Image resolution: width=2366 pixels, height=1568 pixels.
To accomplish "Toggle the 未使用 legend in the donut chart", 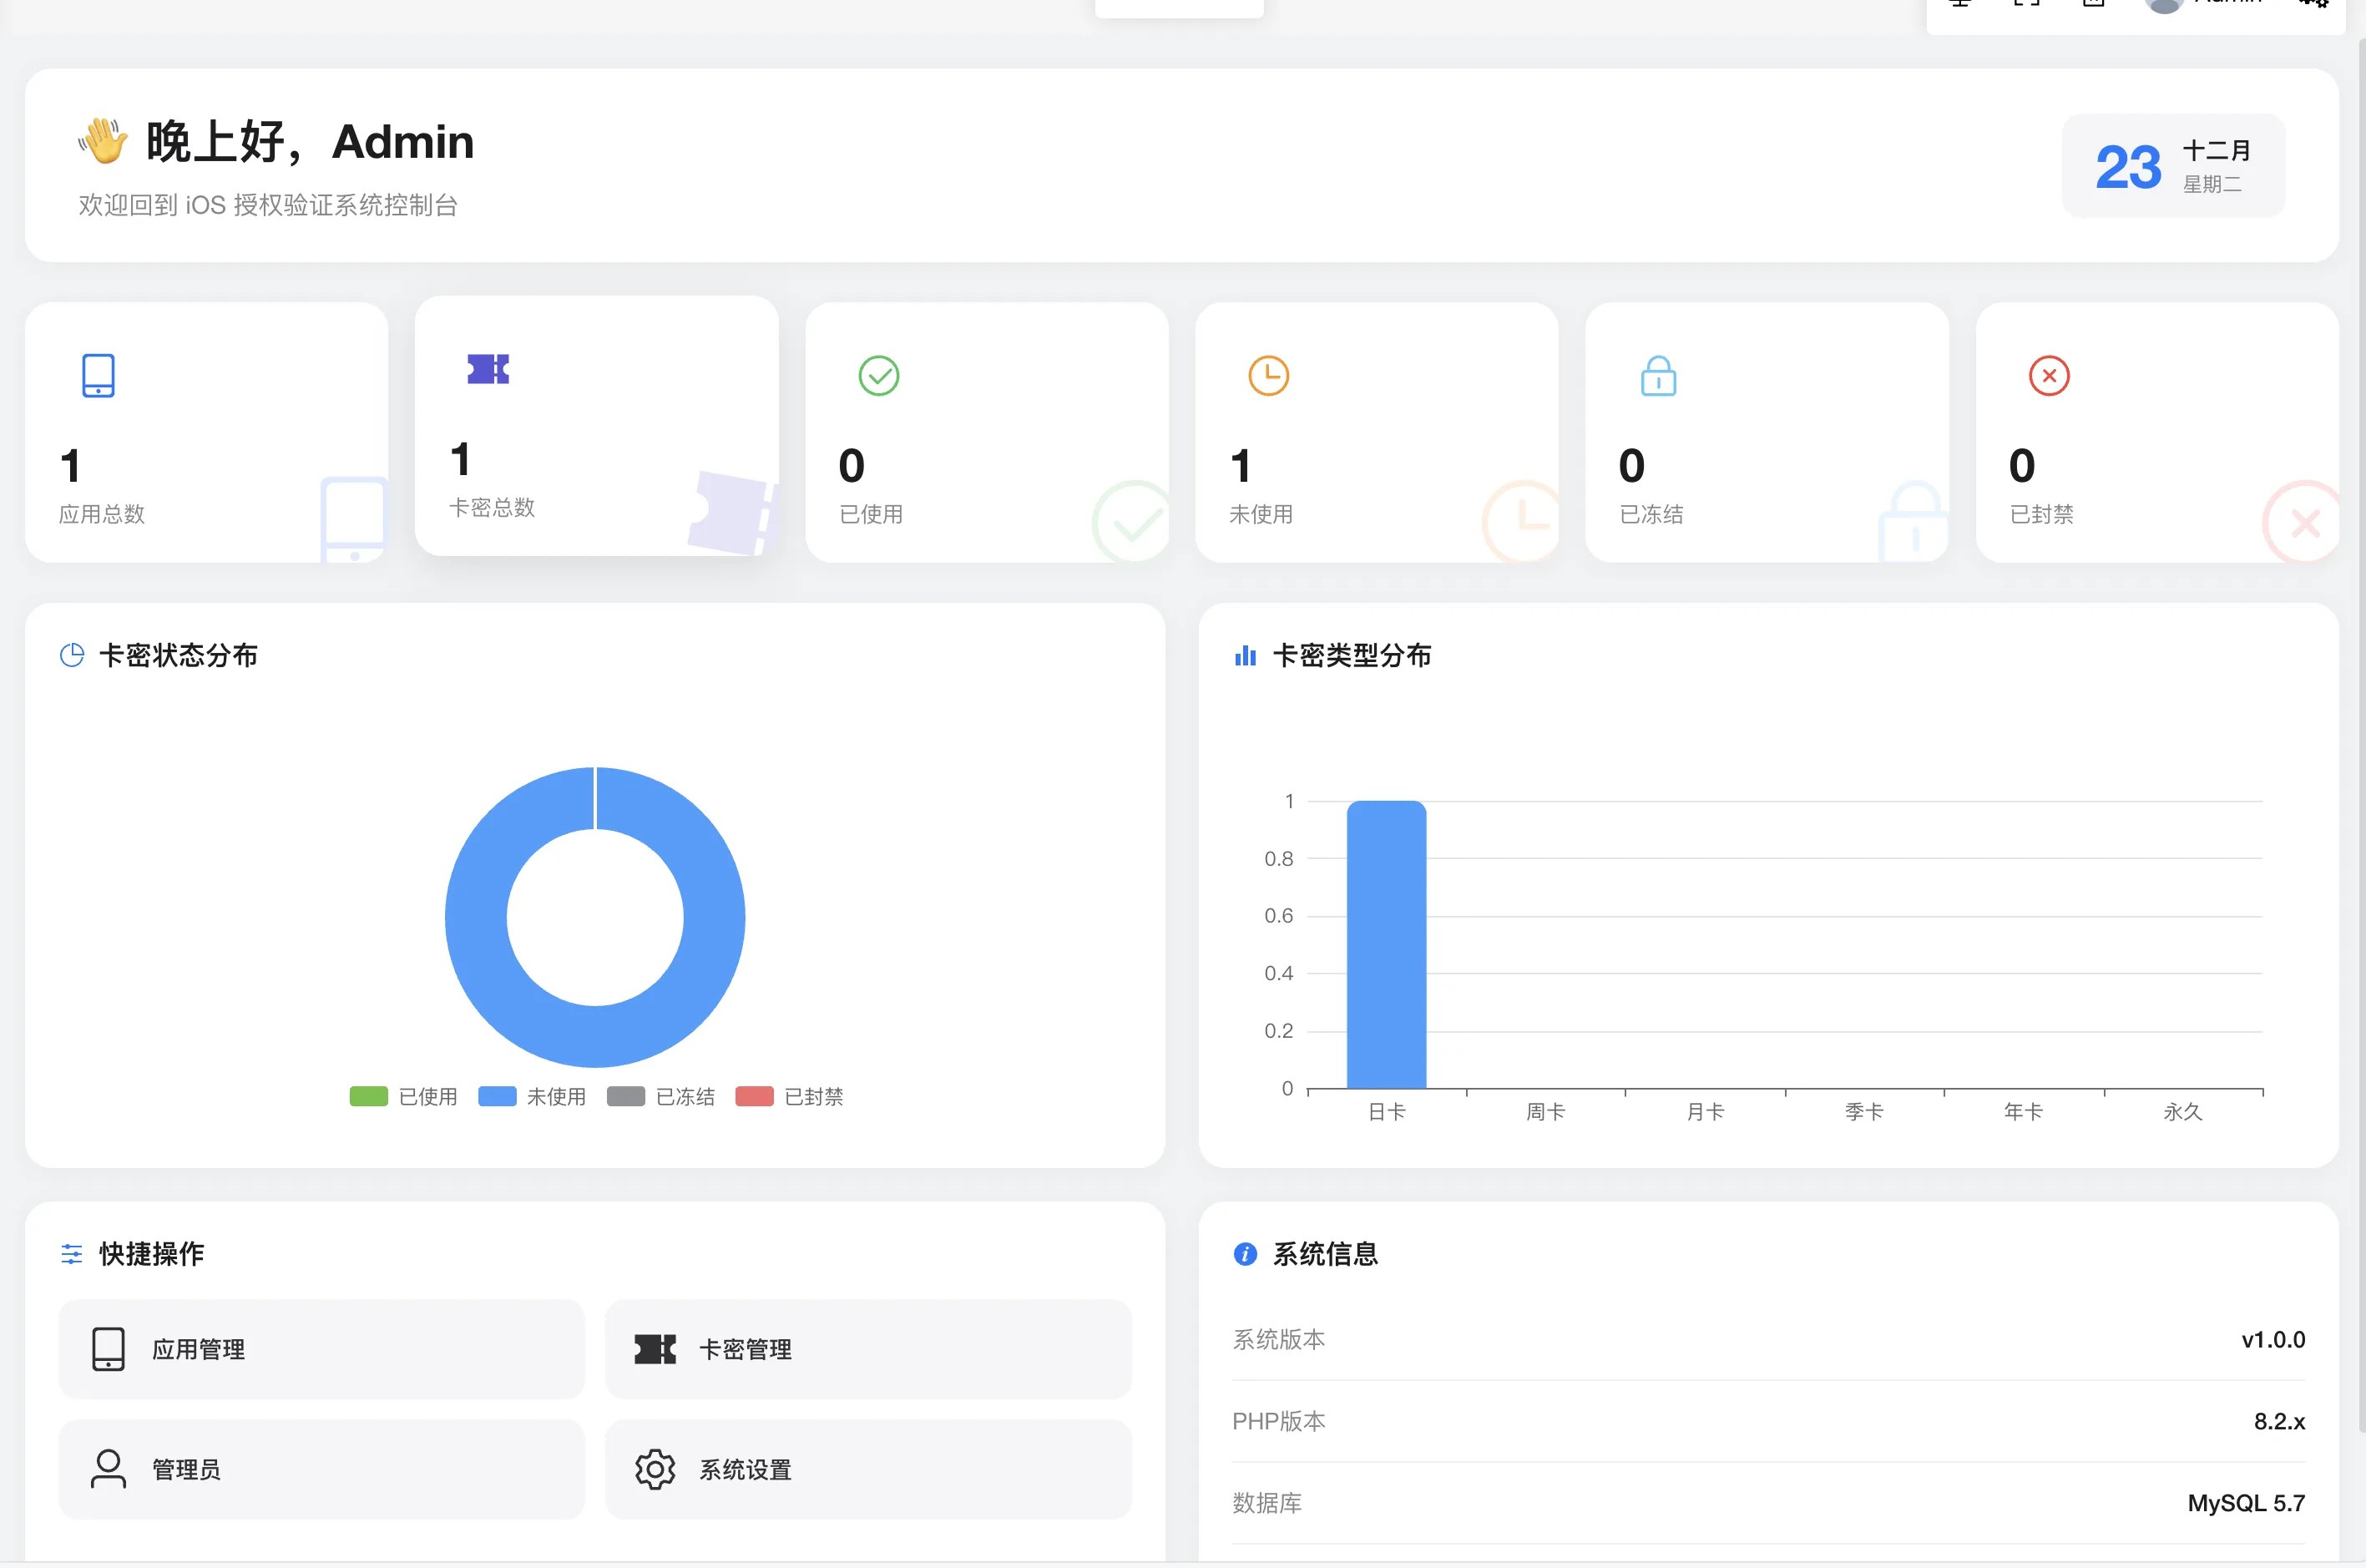I will coord(531,1096).
